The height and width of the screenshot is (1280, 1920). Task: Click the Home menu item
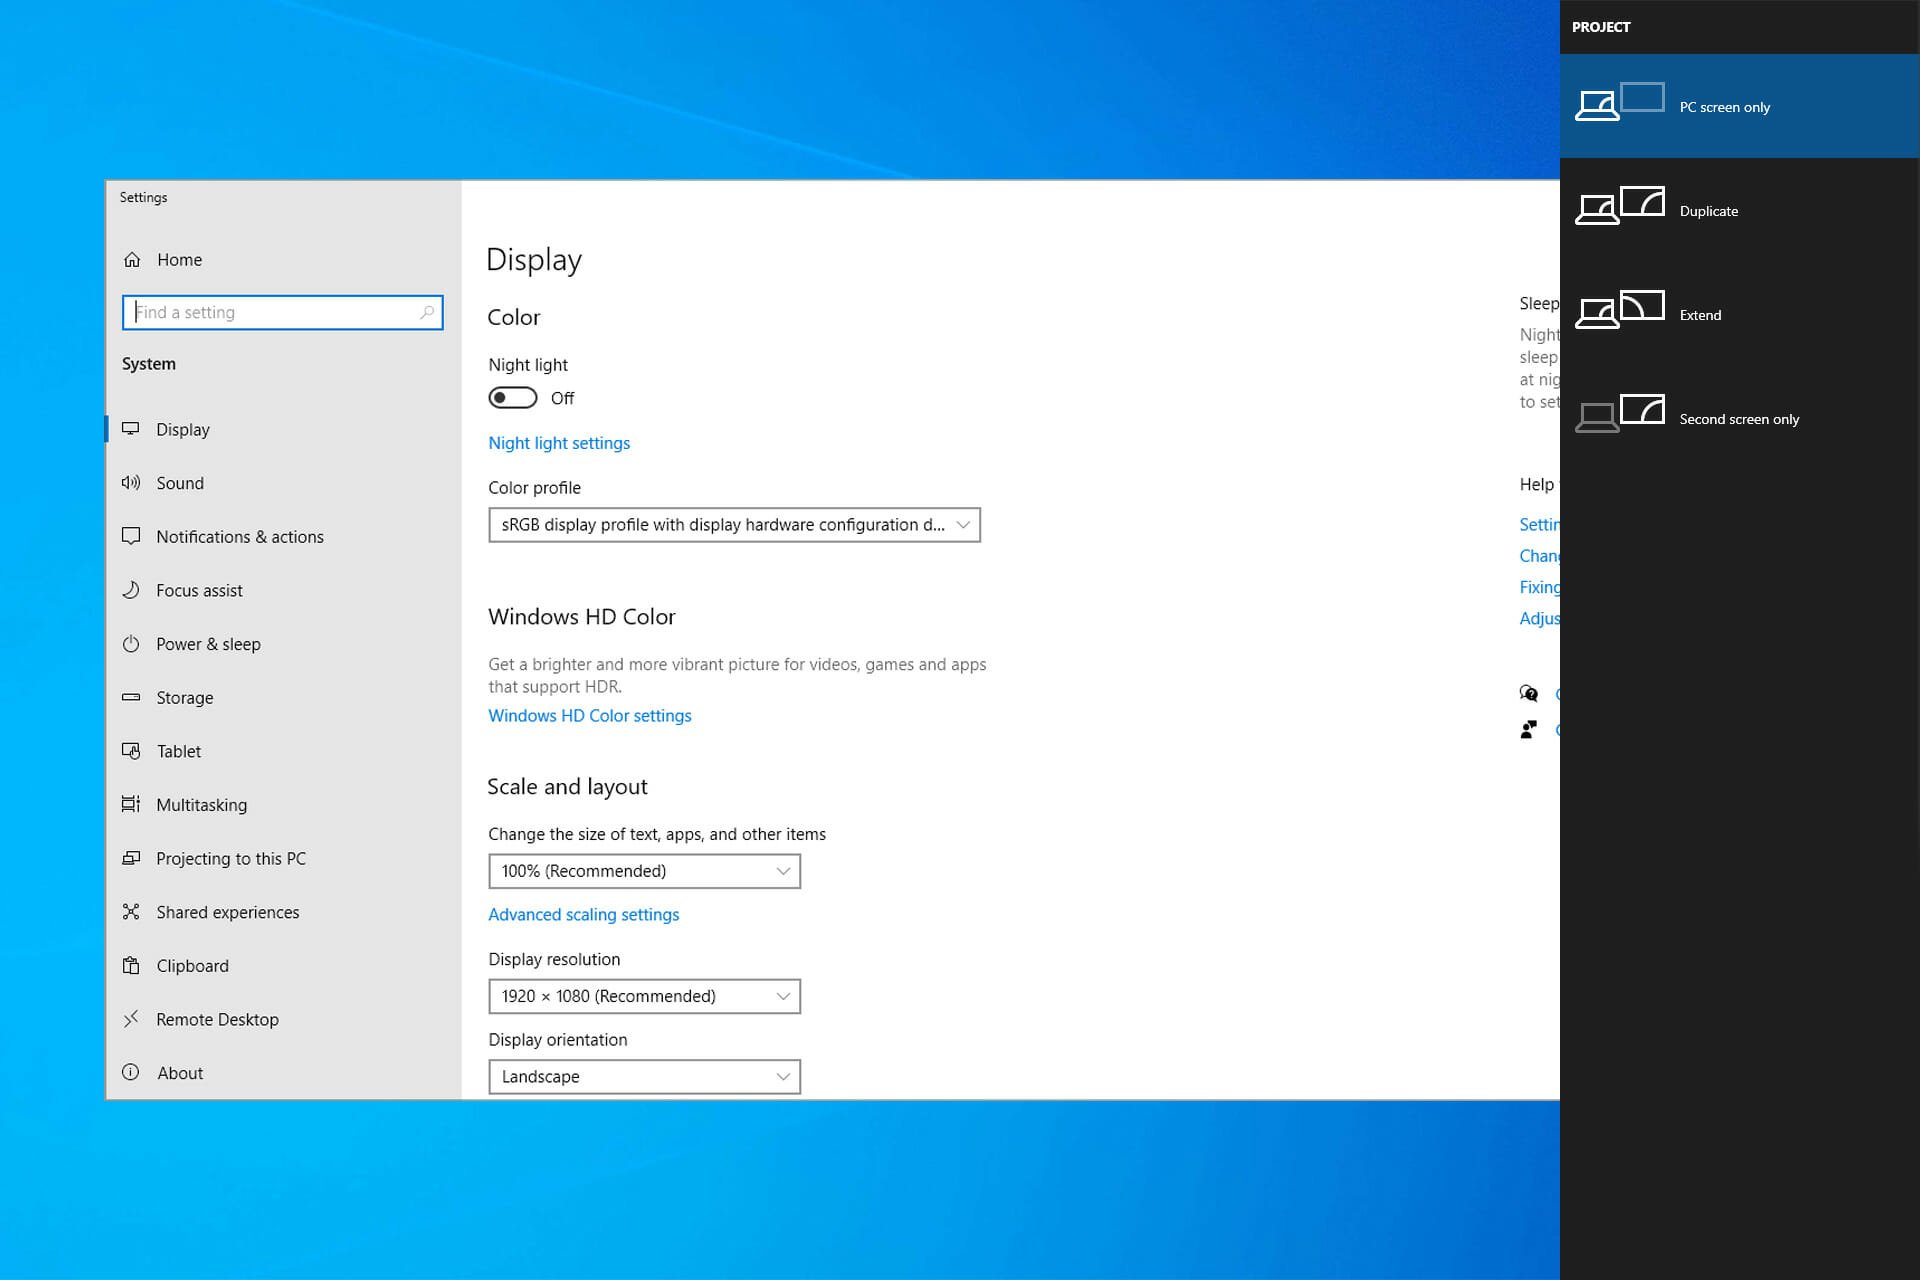(180, 259)
